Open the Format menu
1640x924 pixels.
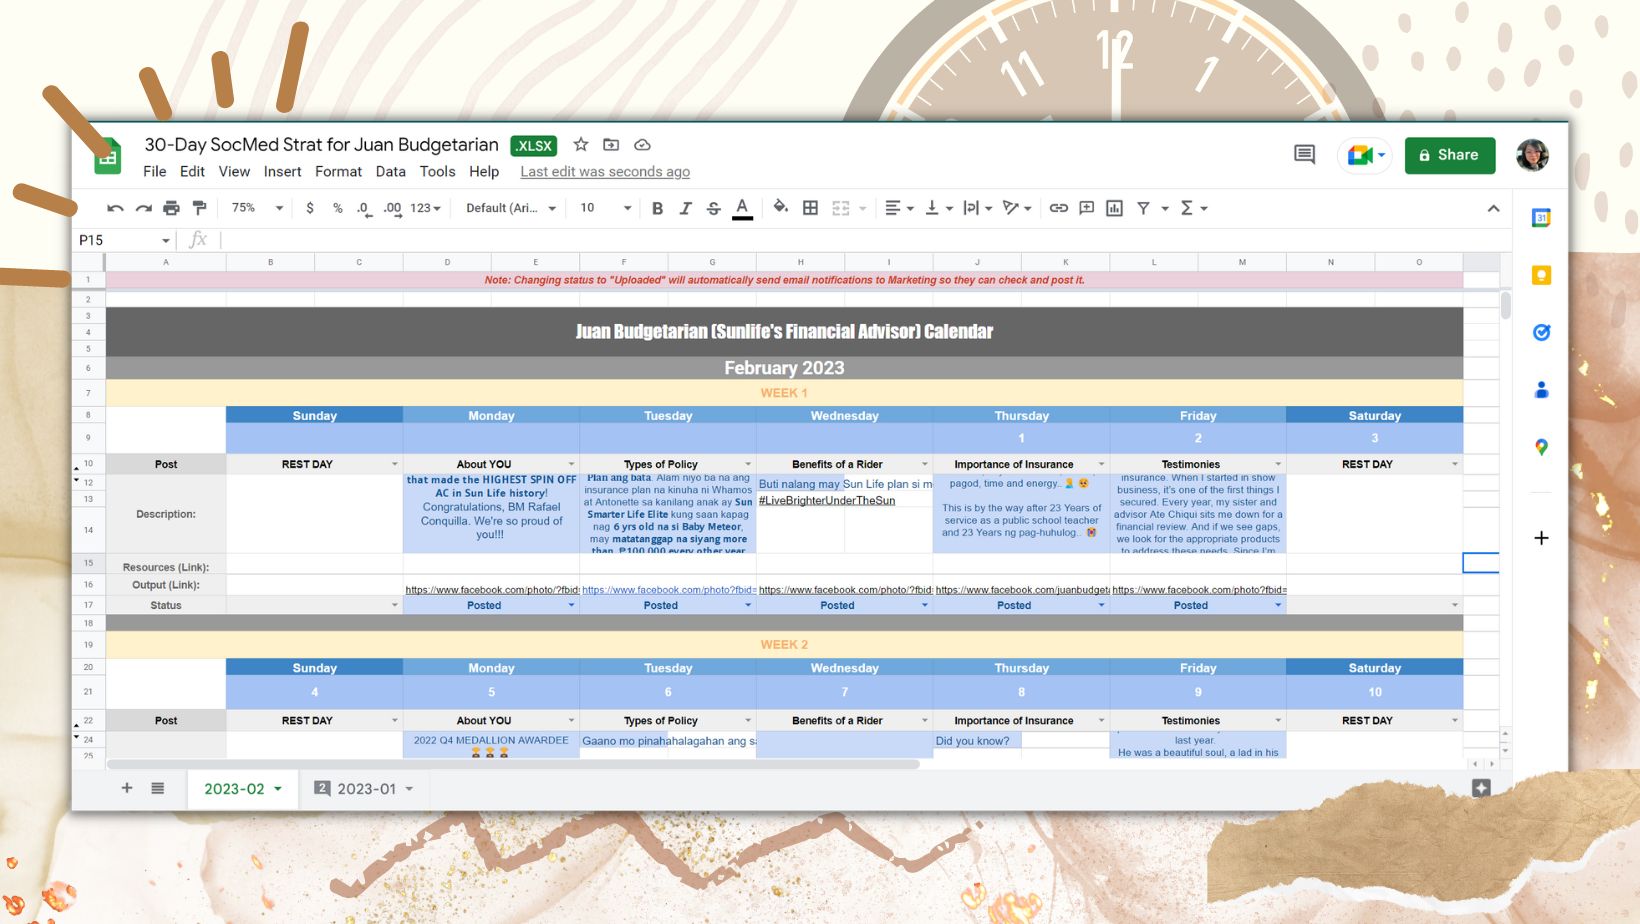[x=338, y=171]
